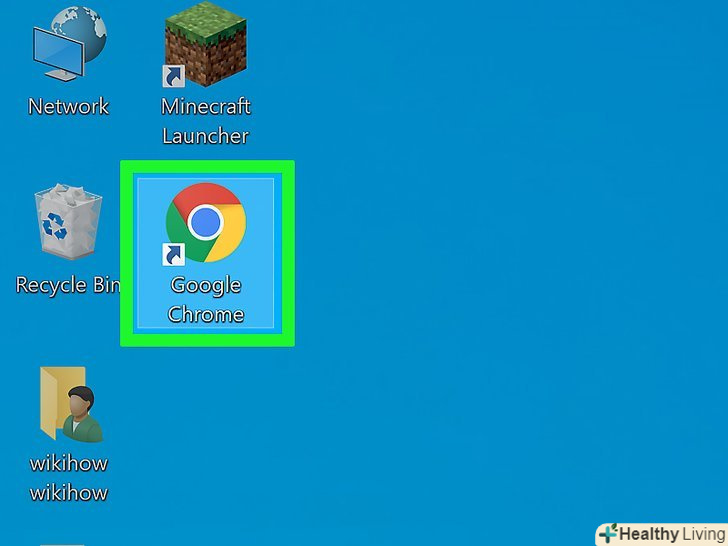Click the "Google Chrome" label text
728x546 pixels.
click(x=206, y=300)
